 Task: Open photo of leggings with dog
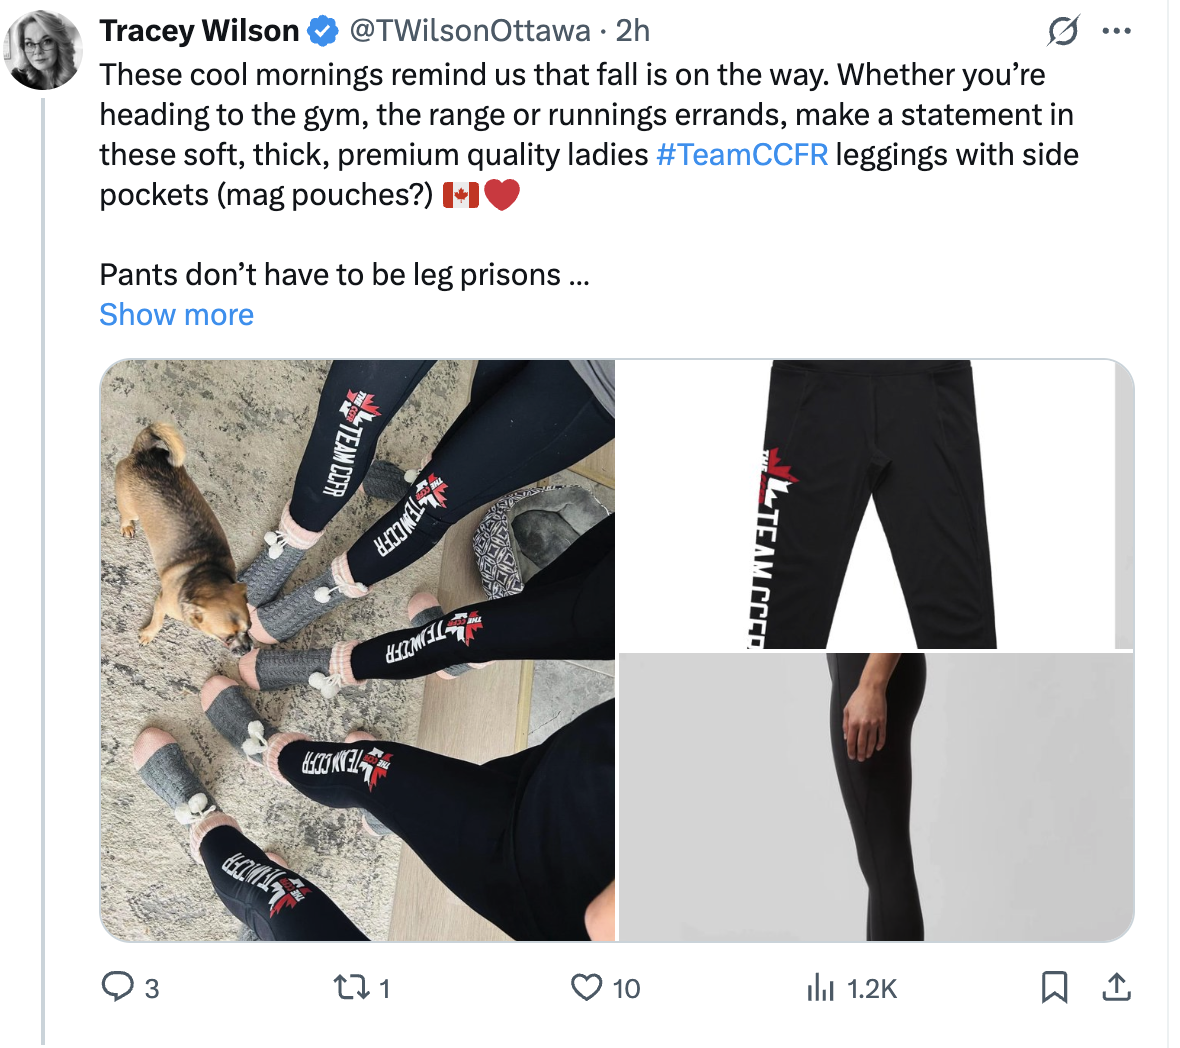357,650
